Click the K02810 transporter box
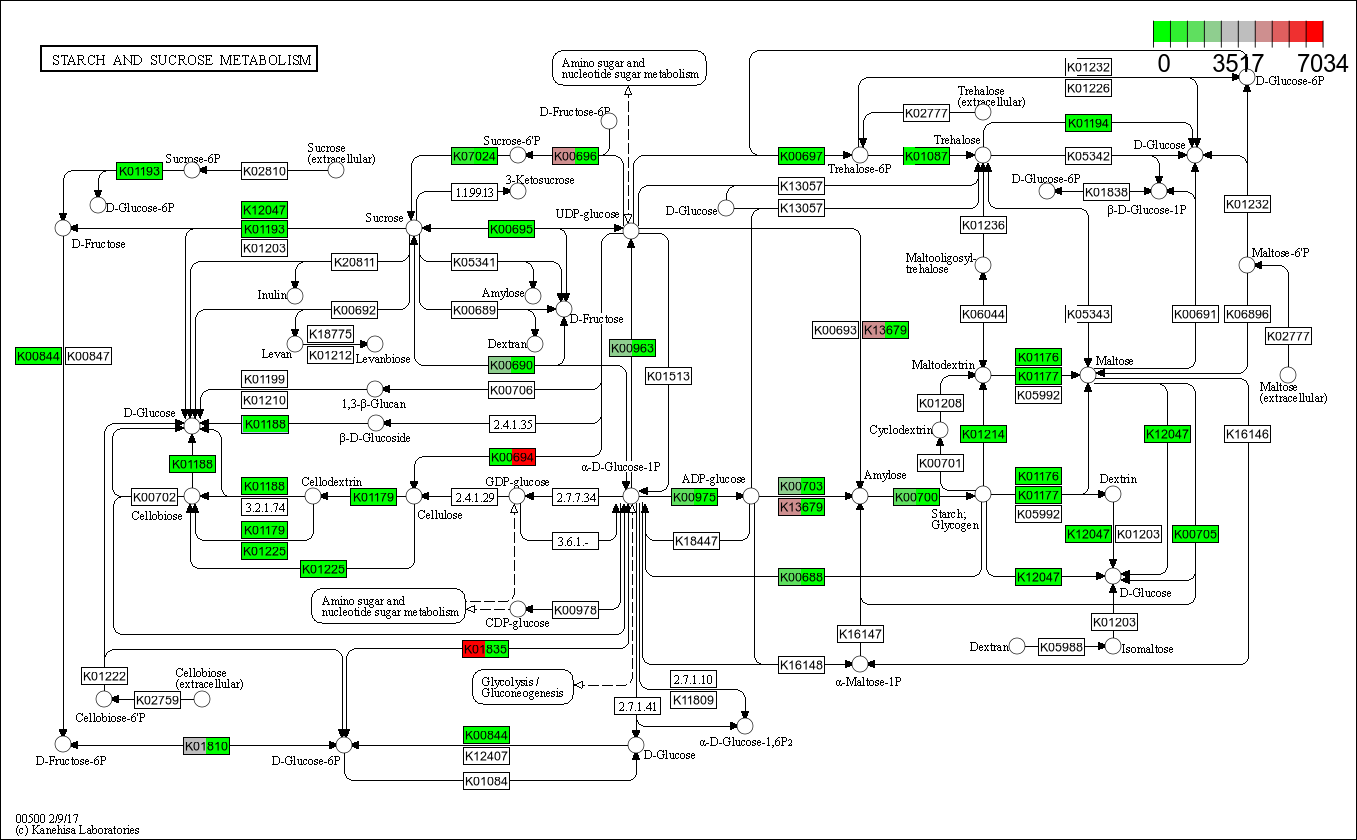 click(265, 171)
